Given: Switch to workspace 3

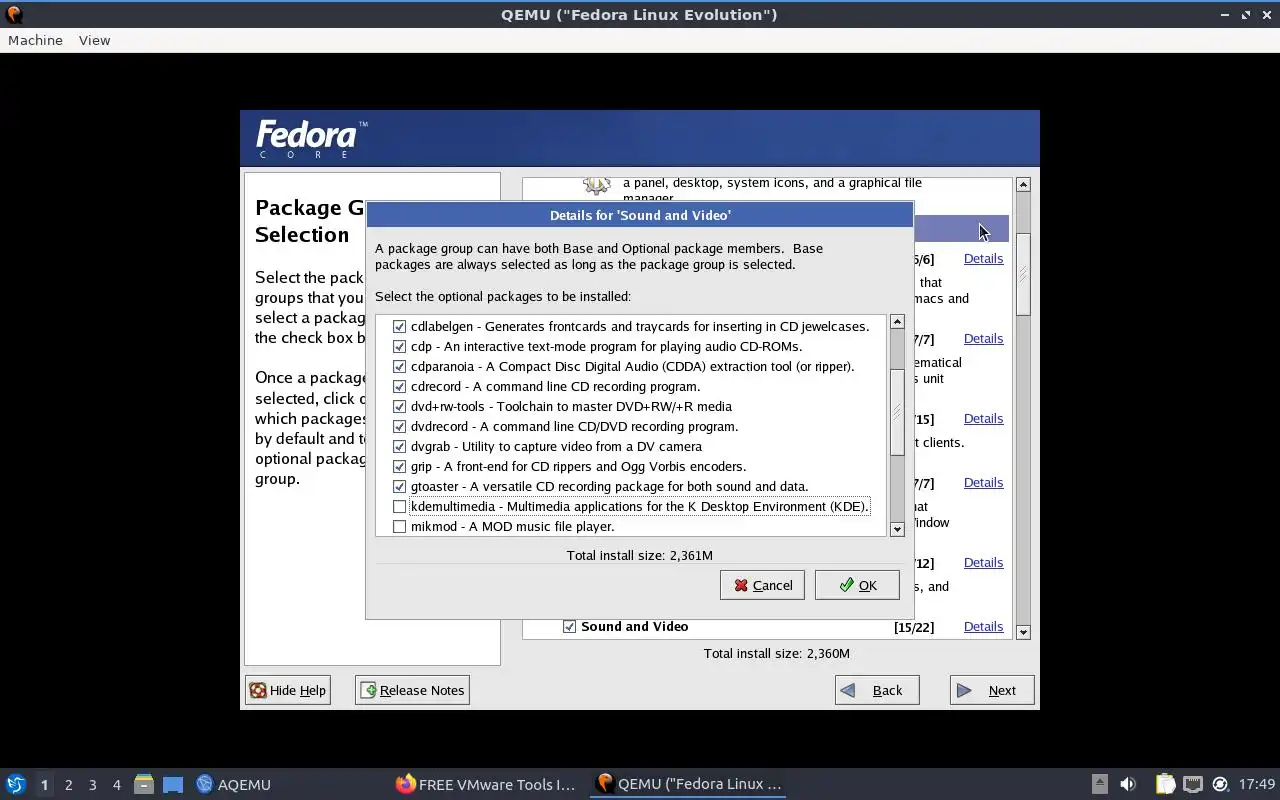Looking at the screenshot, I should (x=92, y=784).
